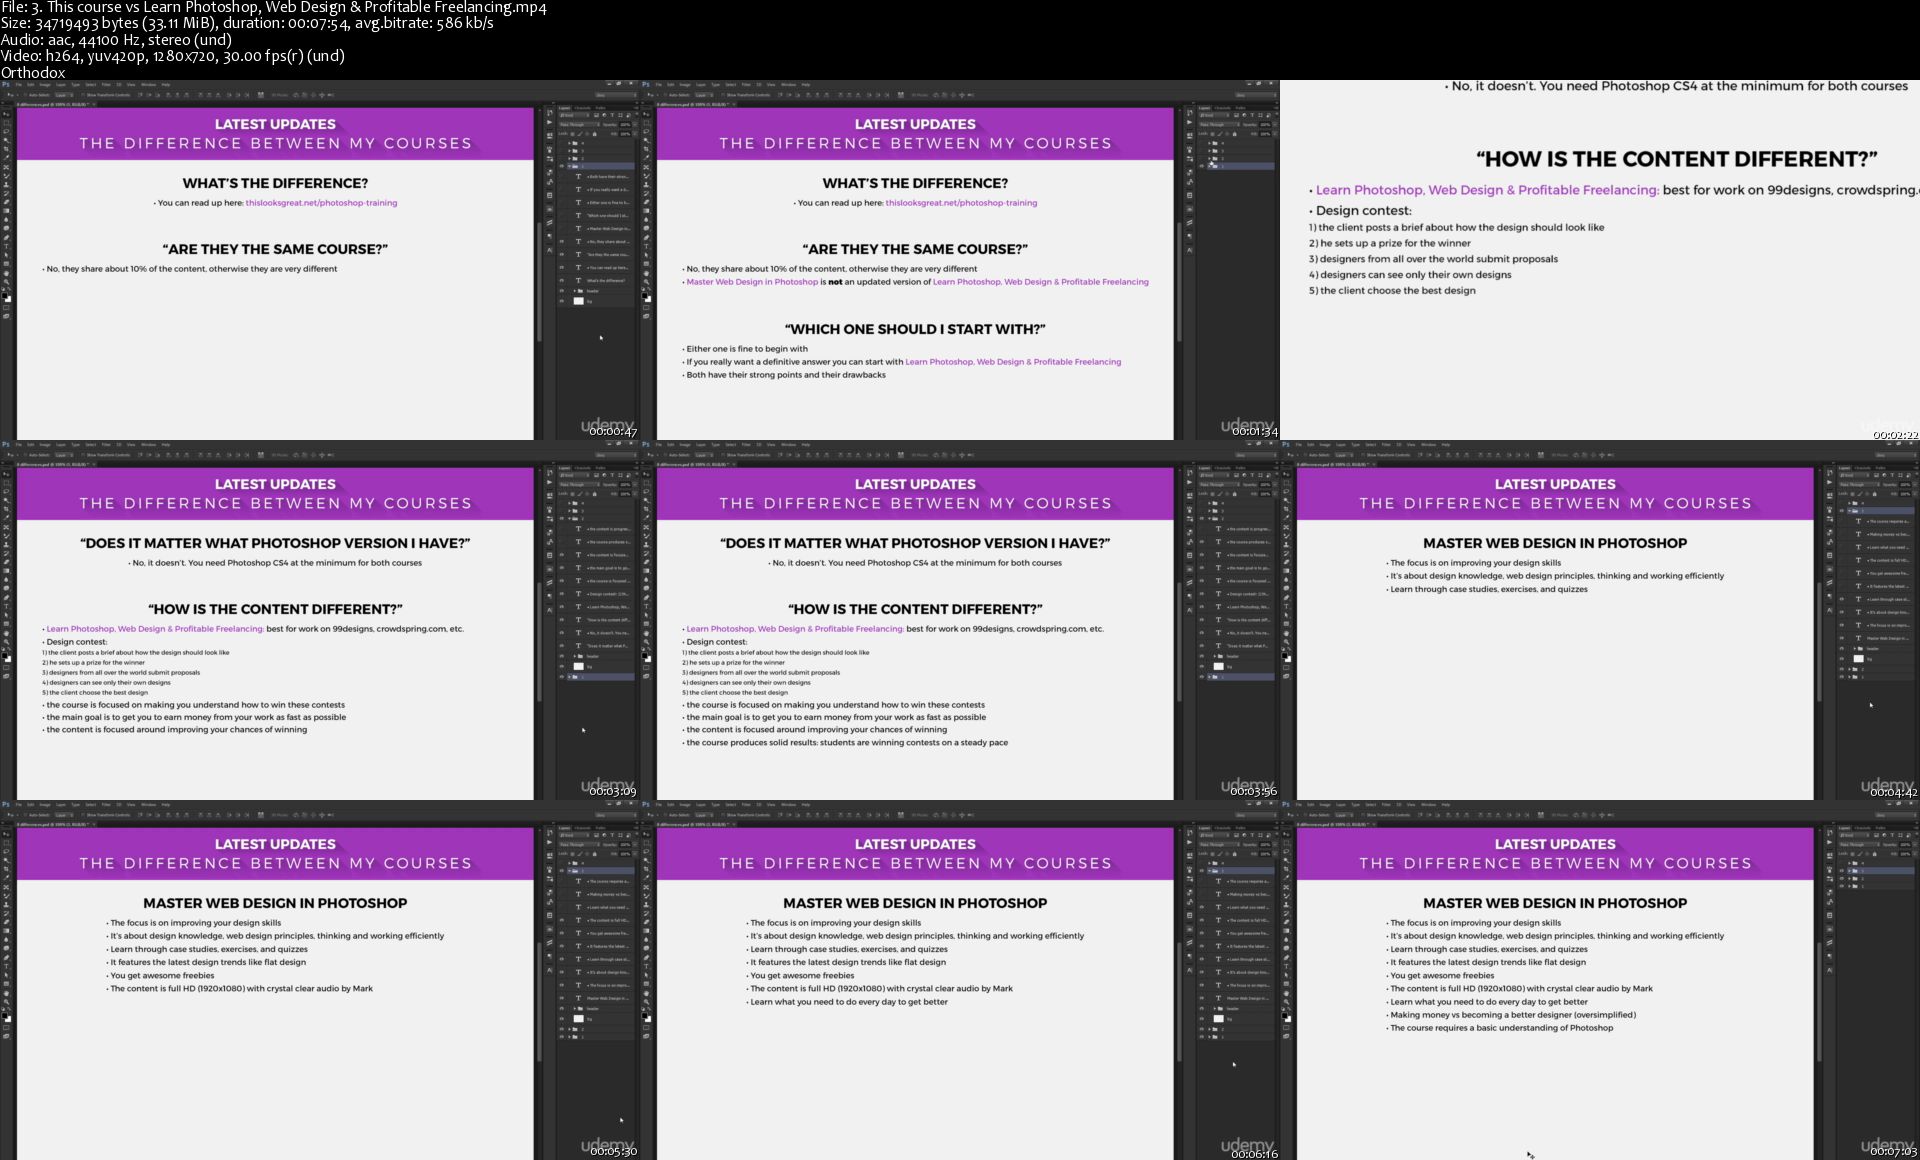Choose the Eyedropper tool in the 00:00:47 frame
The width and height of the screenshot is (1920, 1160).
click(x=6, y=158)
